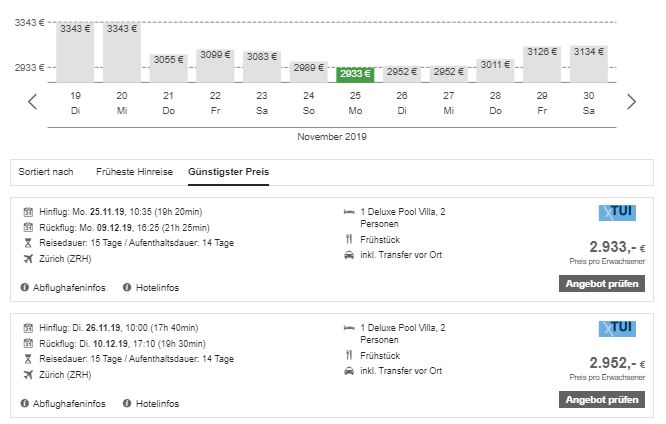This screenshot has width=666, height=424.
Task: Click Hotelinfos info icon in first offer
Action: click(127, 287)
